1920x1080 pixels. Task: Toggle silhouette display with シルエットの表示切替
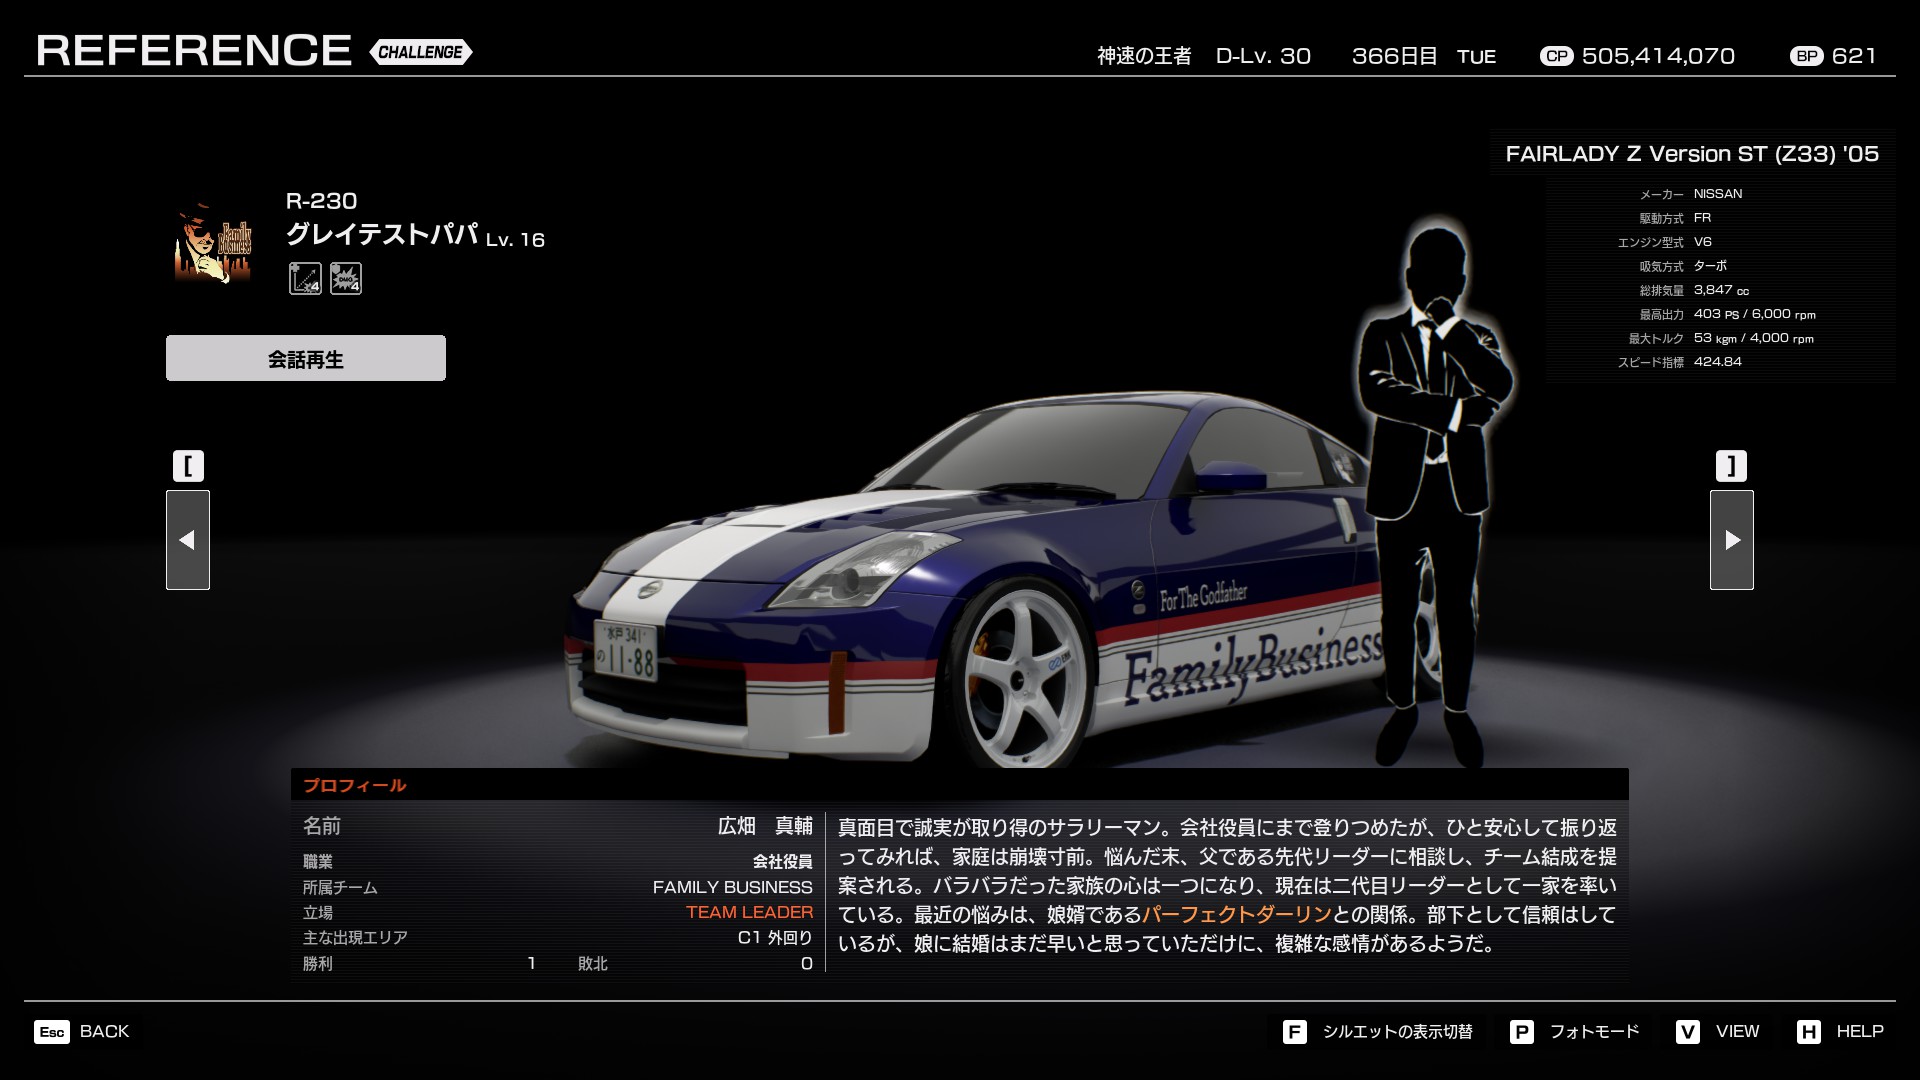[1397, 1032]
